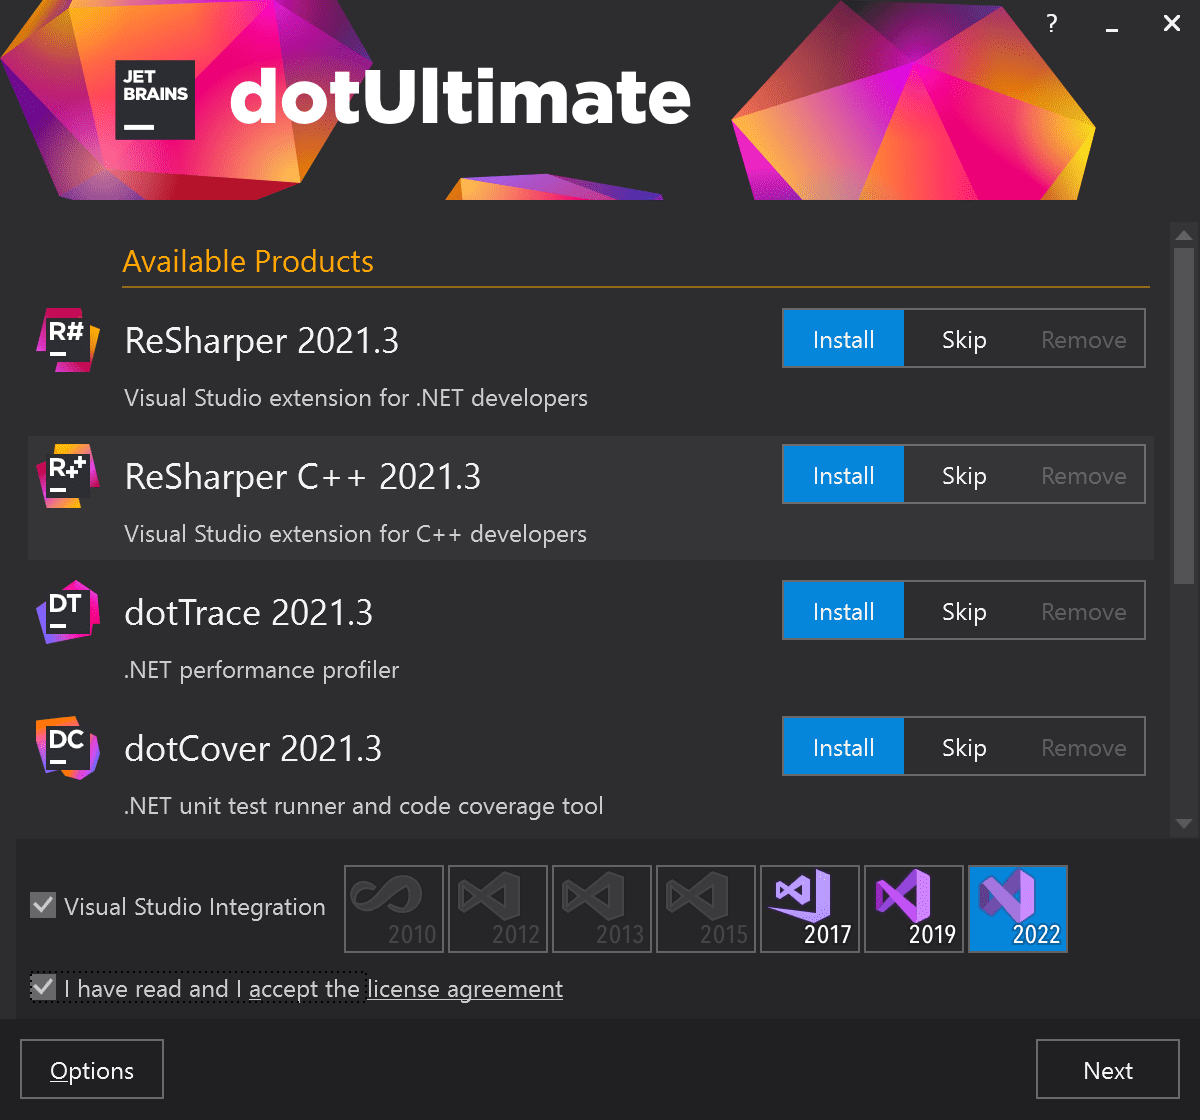Image resolution: width=1200 pixels, height=1120 pixels.
Task: Click the ReSharper 2021.3 product icon
Action: (66, 339)
